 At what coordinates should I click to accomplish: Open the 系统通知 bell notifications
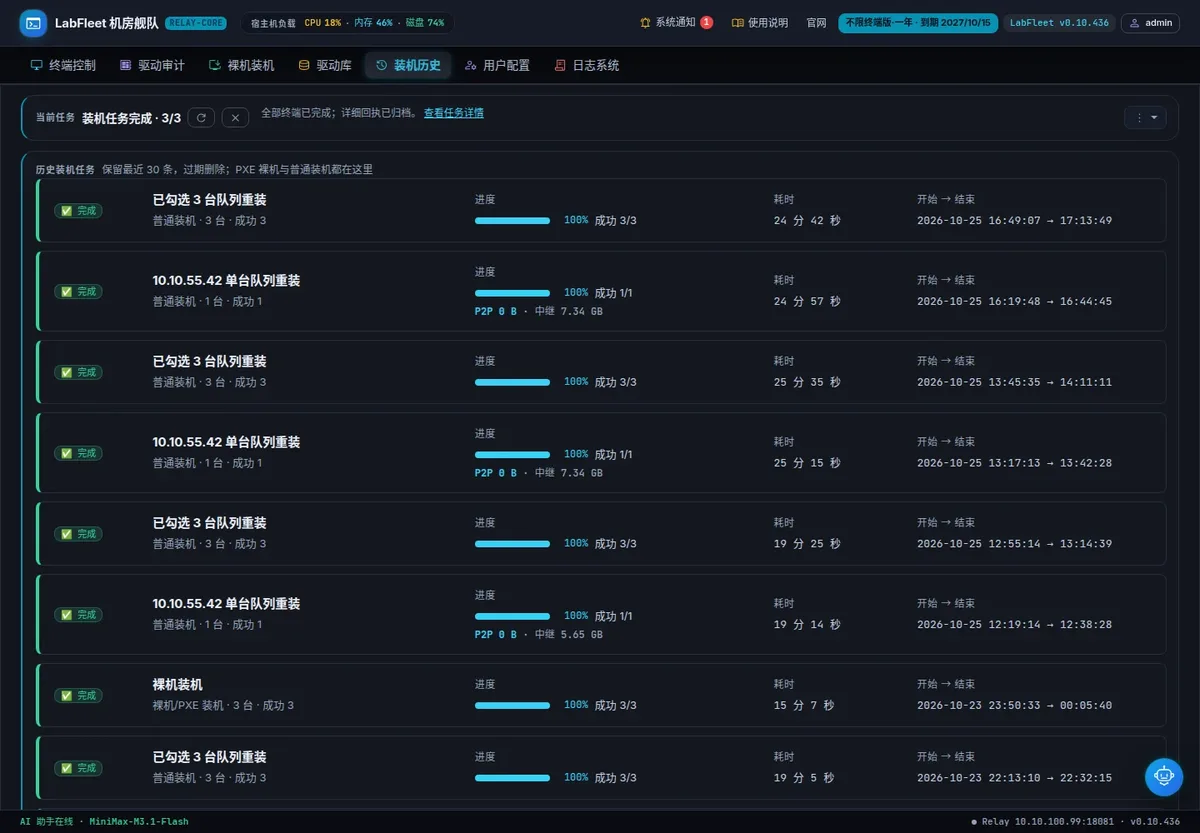click(669, 23)
